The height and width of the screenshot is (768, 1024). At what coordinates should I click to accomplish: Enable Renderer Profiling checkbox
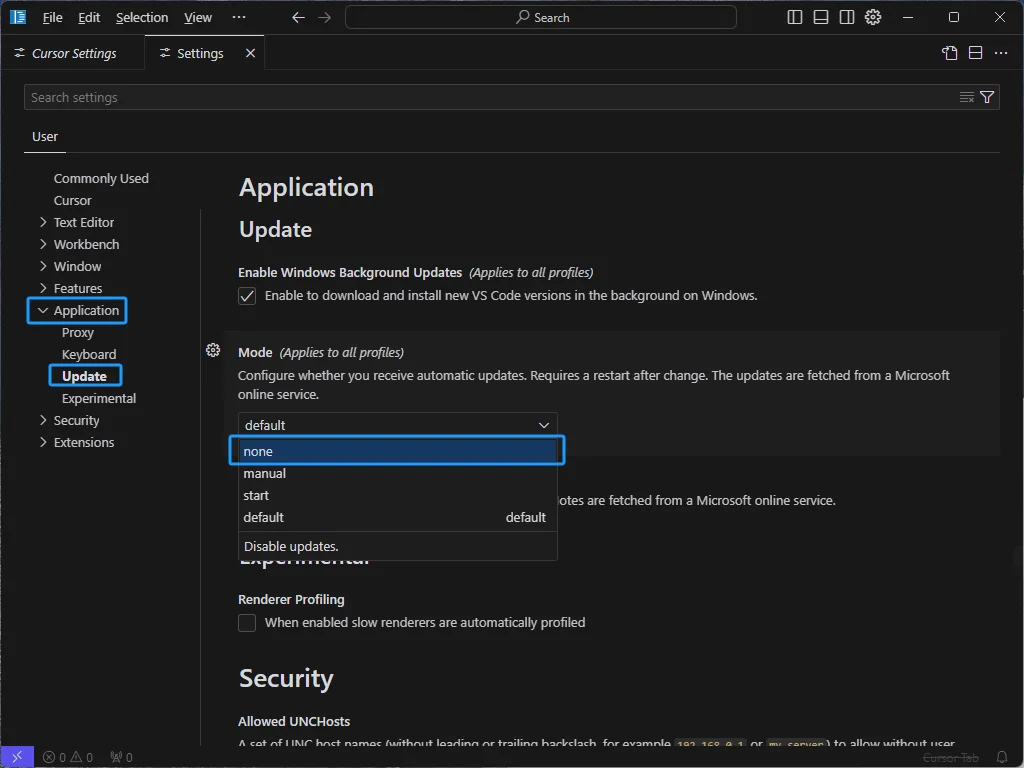click(247, 623)
